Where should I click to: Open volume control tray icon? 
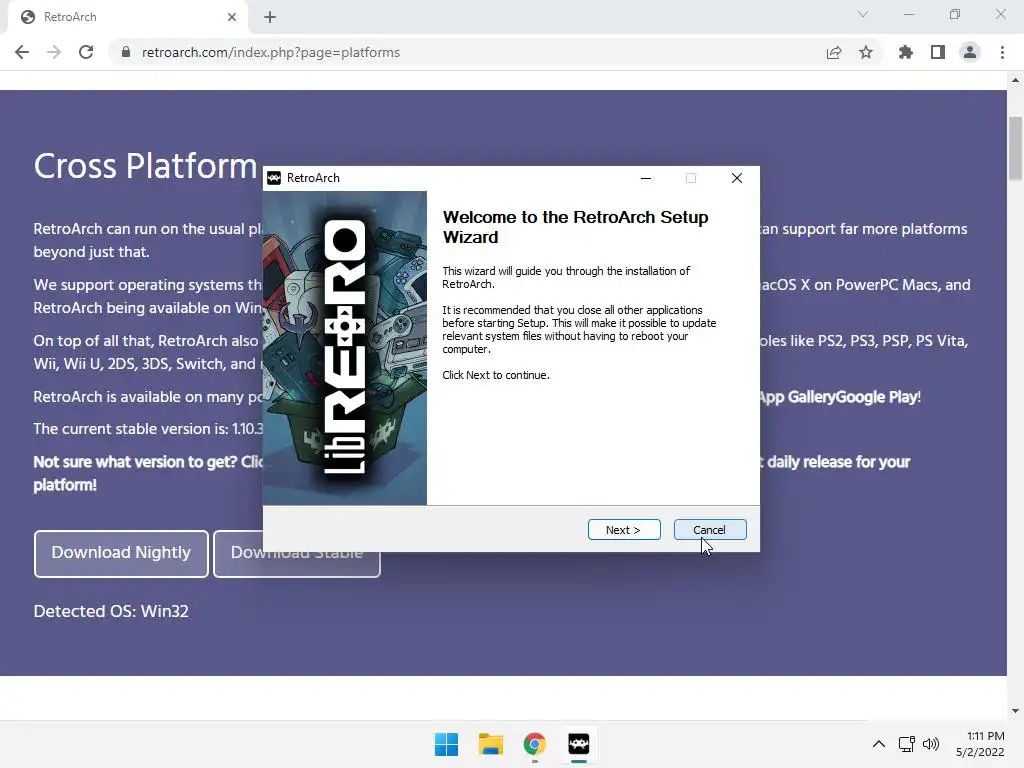click(931, 744)
